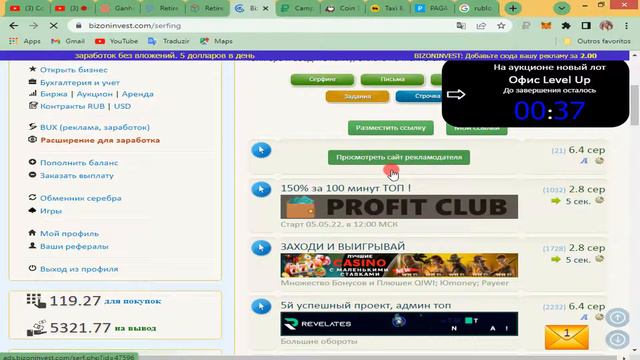Click page vertical scrollbar thumb
Viewport: 640px width, 360px height.
(x=634, y=105)
